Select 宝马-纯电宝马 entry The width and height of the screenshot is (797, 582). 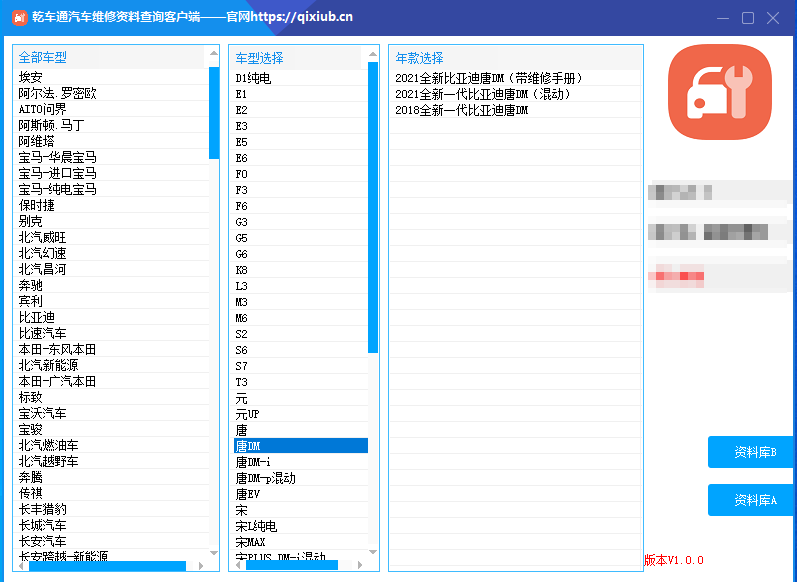tap(111, 189)
